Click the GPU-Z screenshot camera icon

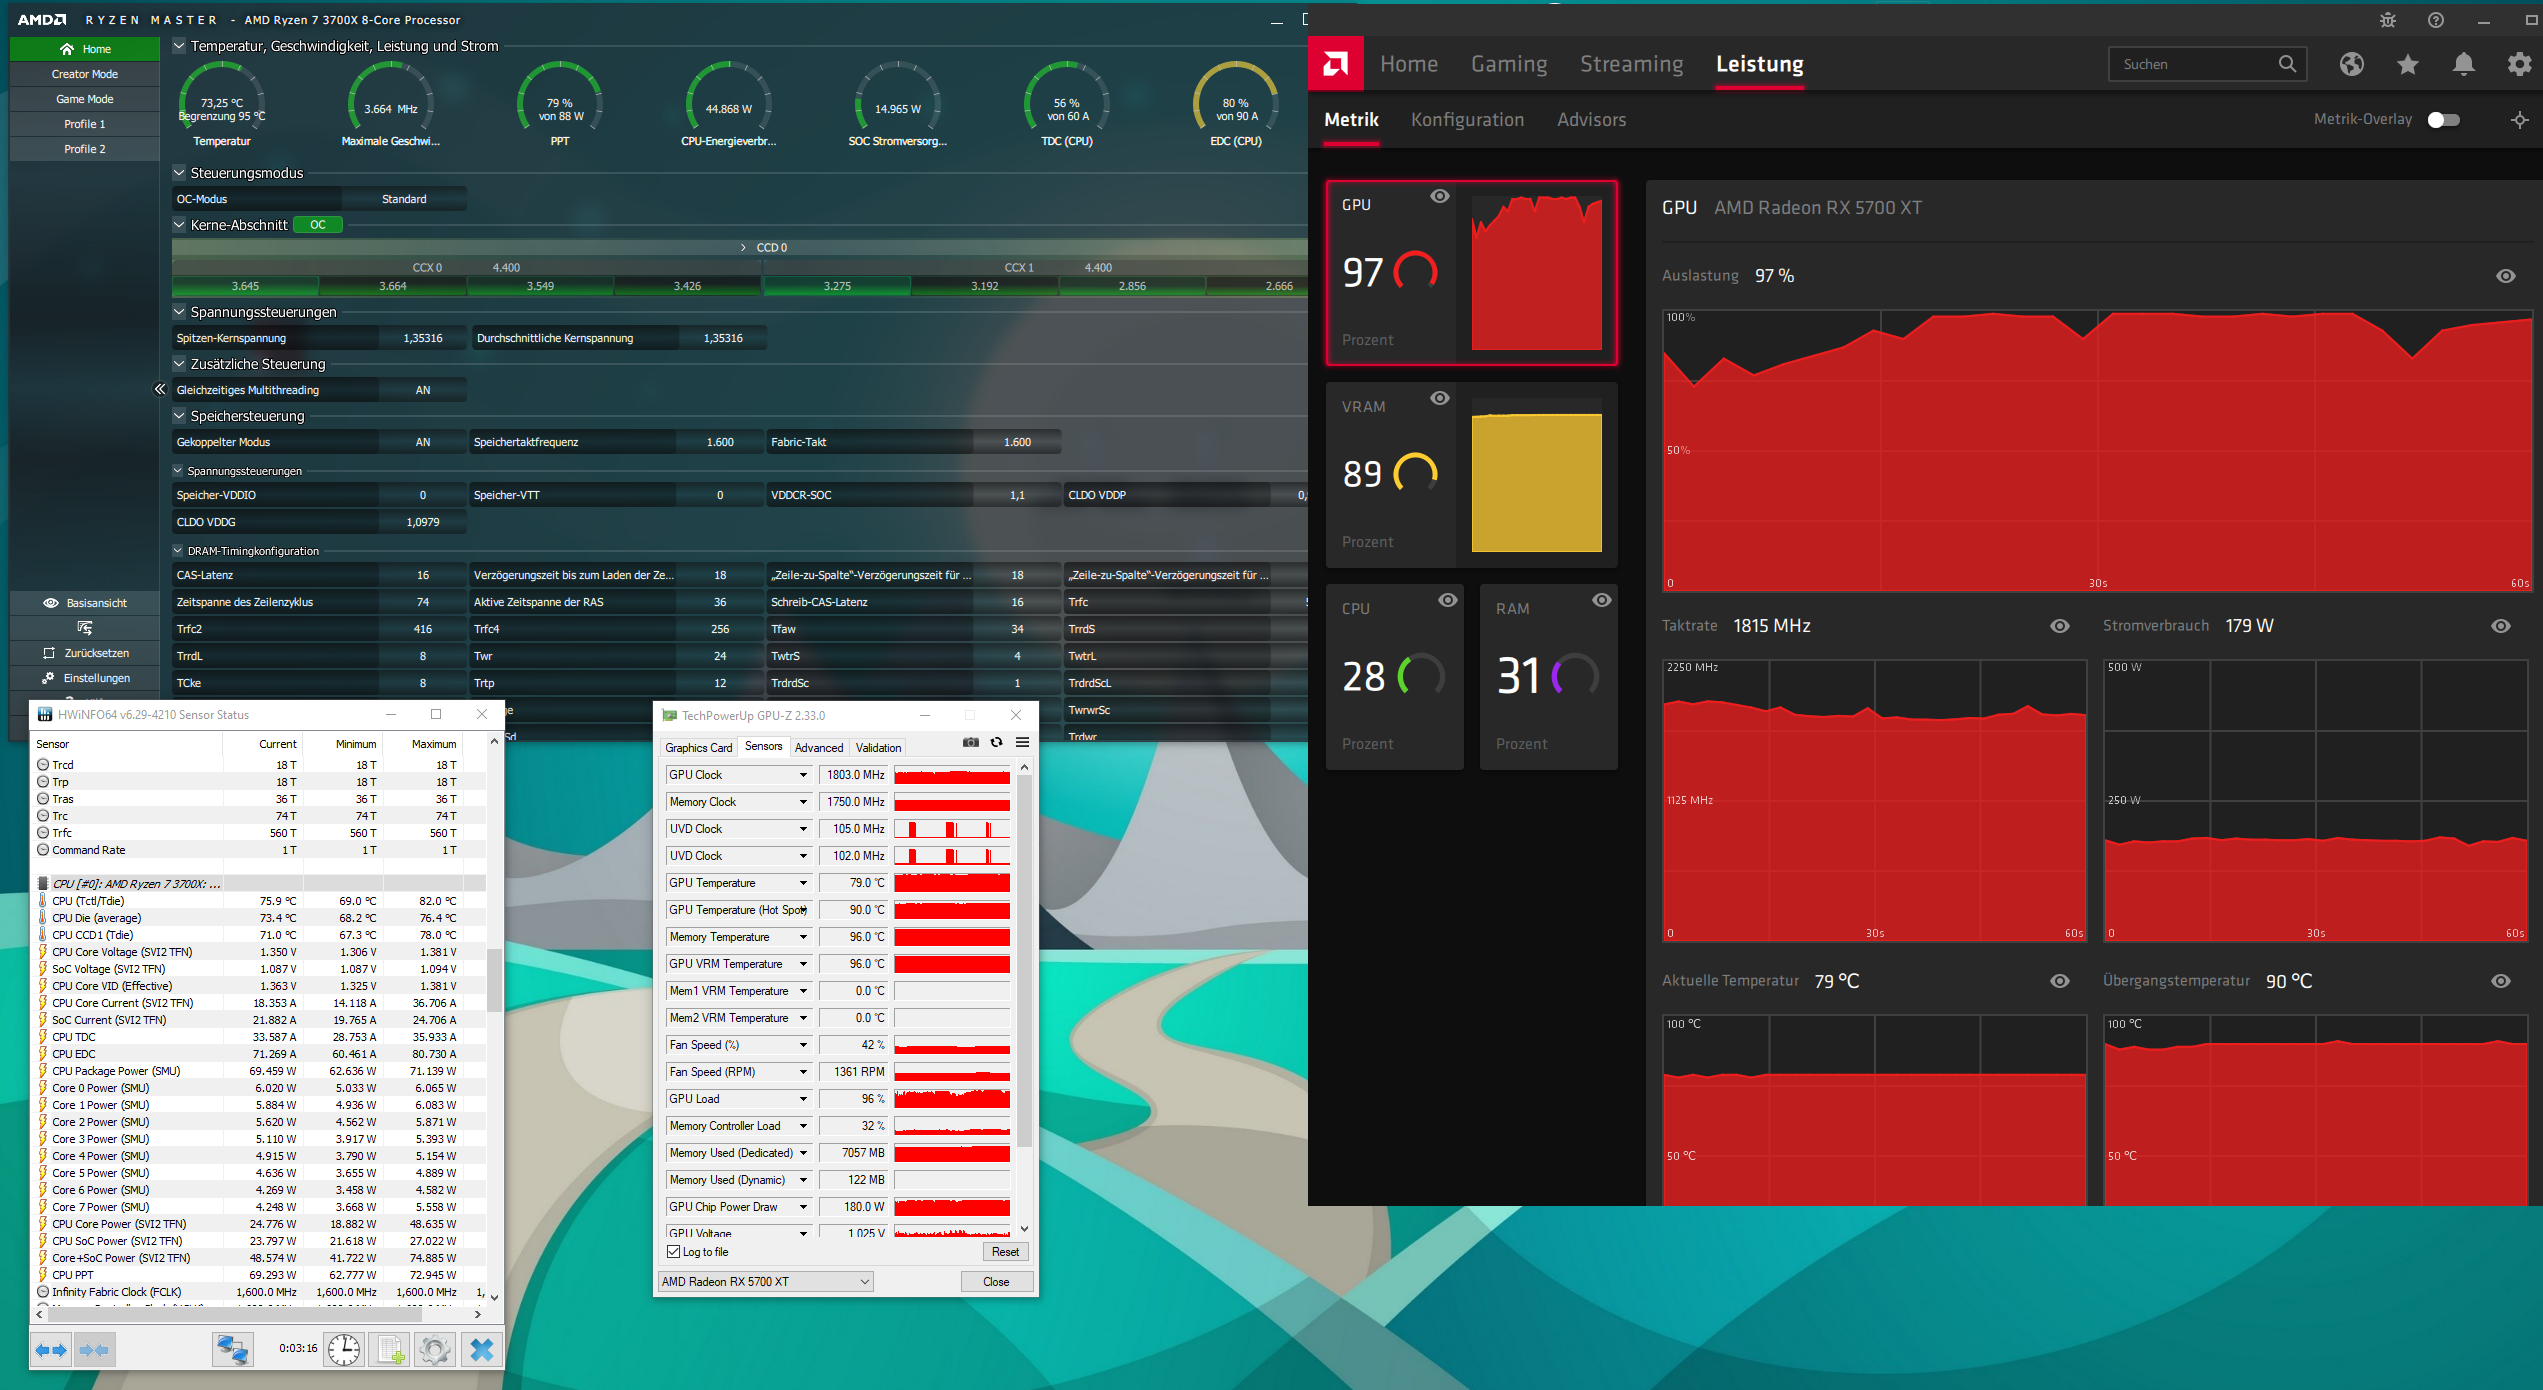coord(970,742)
